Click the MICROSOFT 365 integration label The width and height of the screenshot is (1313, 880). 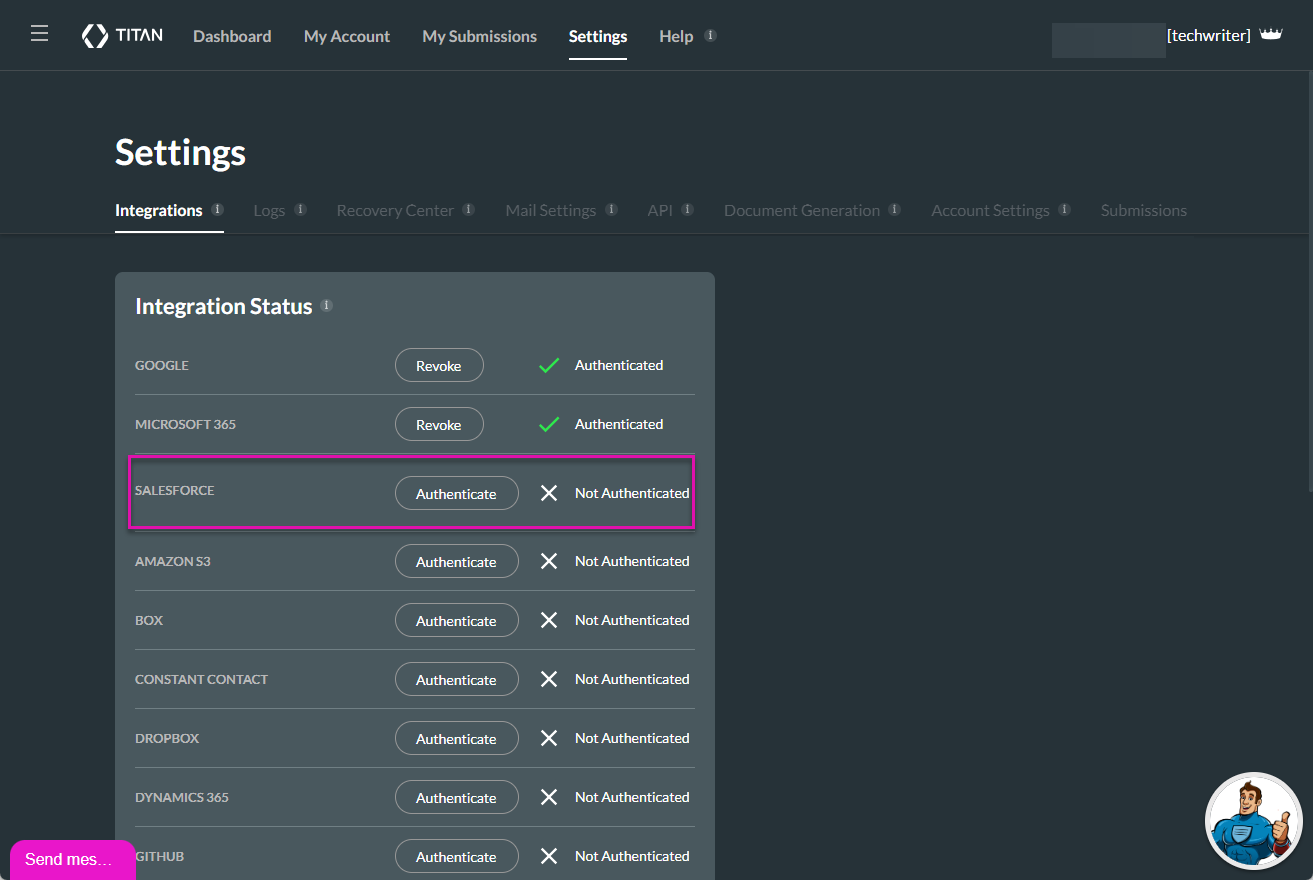185,424
